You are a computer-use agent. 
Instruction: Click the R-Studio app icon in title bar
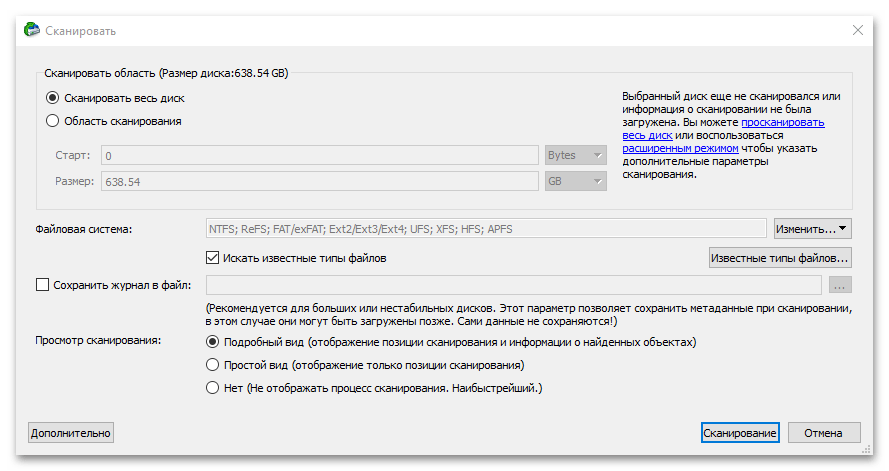32,30
